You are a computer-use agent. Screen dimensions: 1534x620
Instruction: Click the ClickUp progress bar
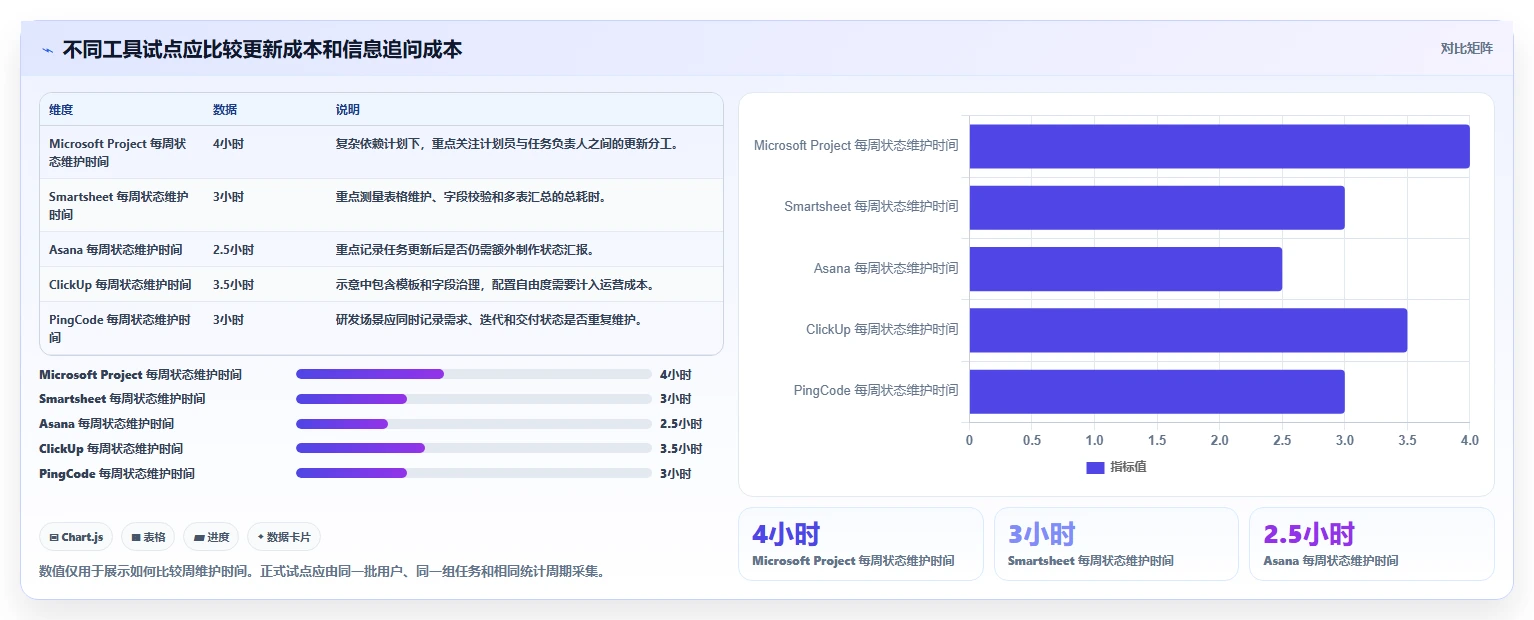pos(474,448)
